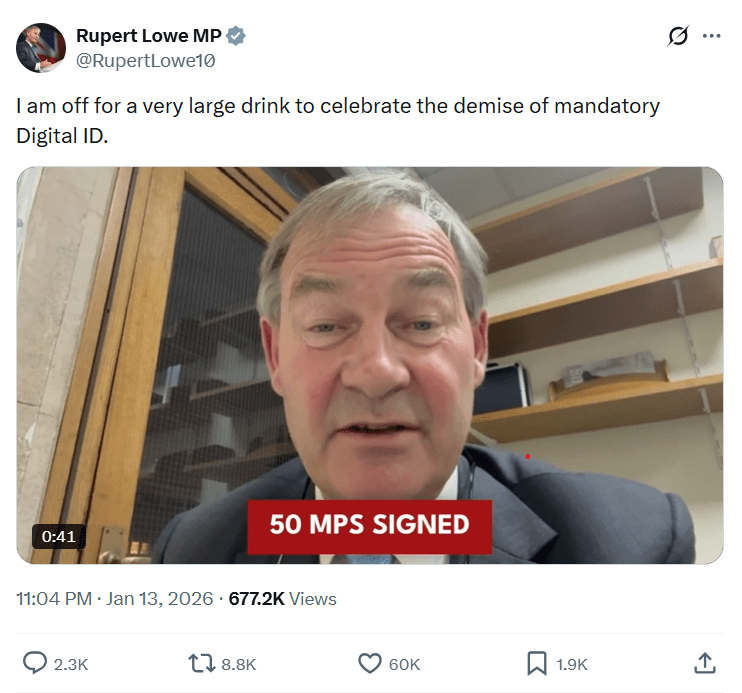Open the three-dot more options menu
Image resolution: width=742 pixels, height=693 pixels.
[x=712, y=36]
